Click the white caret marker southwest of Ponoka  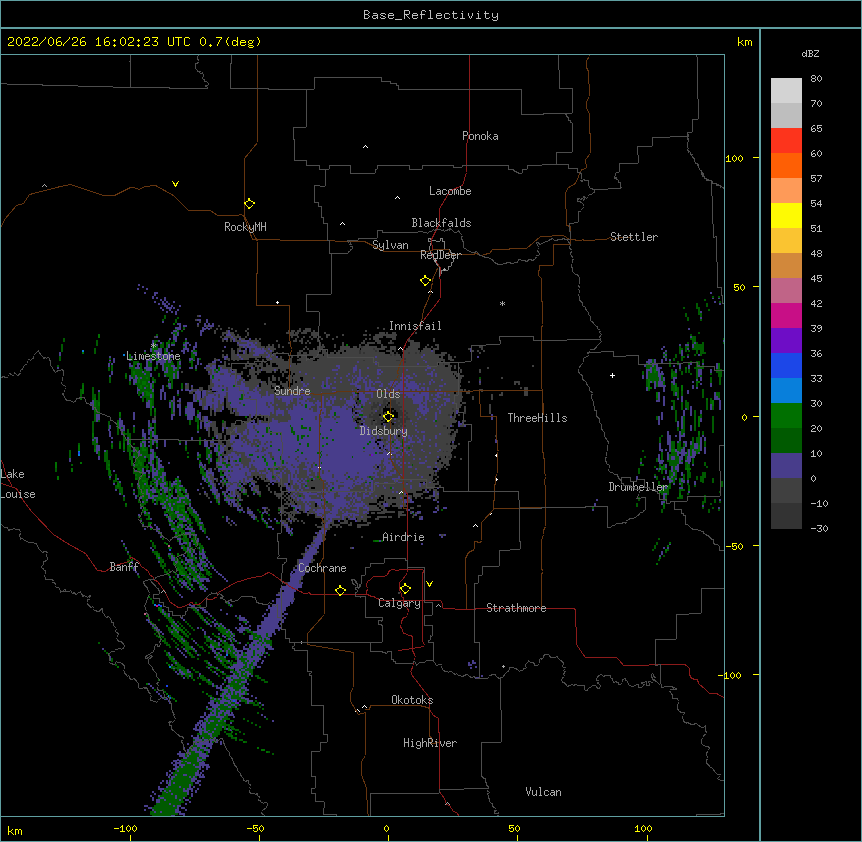(366, 147)
